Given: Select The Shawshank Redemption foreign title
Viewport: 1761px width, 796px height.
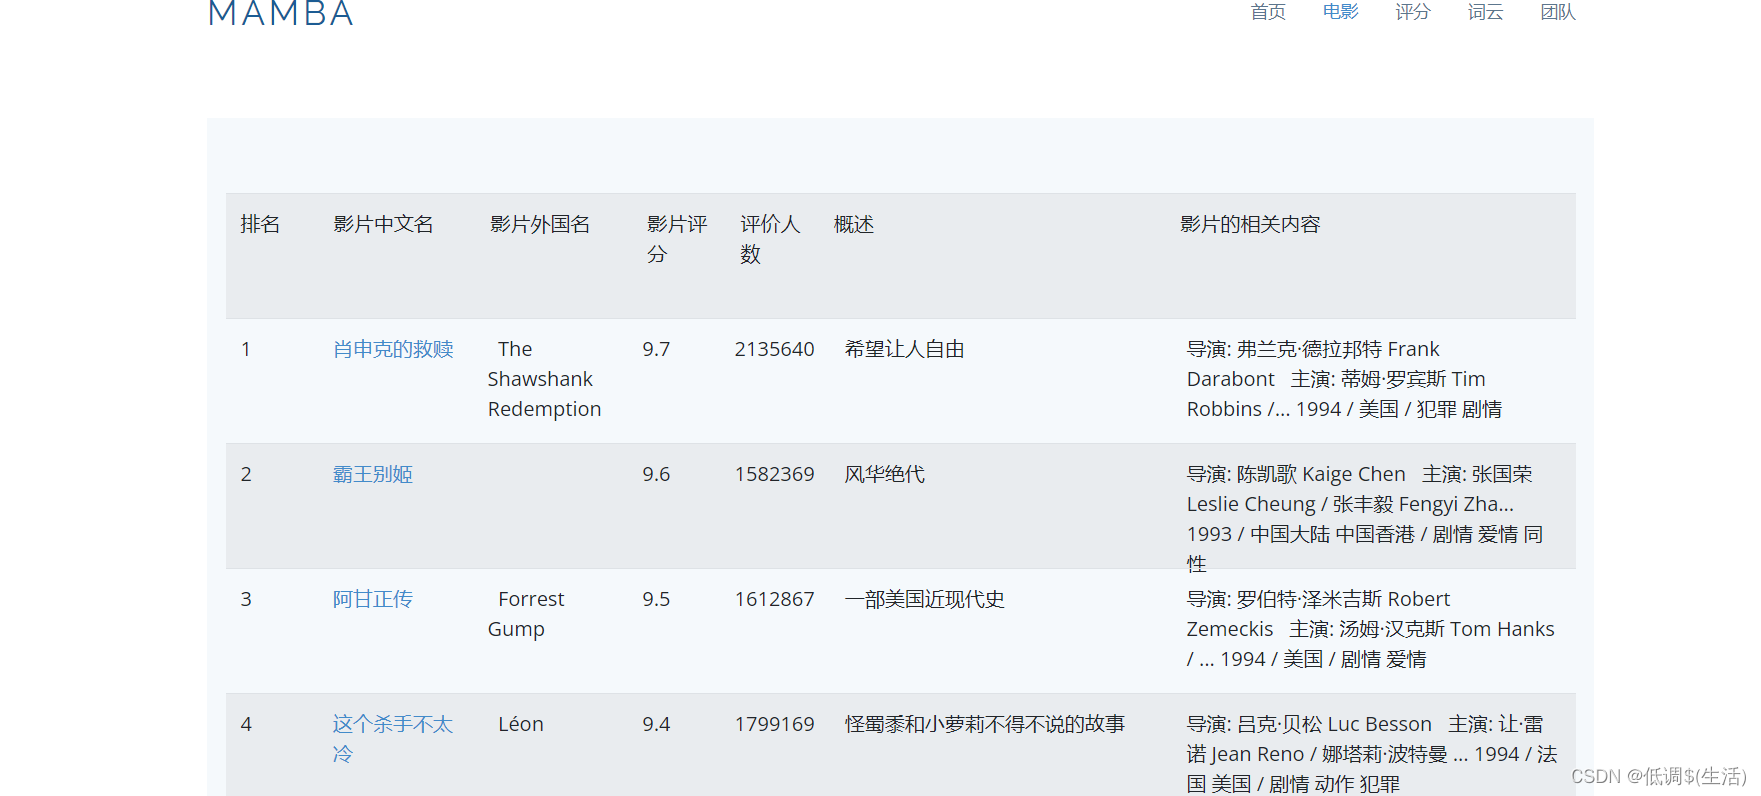Looking at the screenshot, I should [544, 379].
